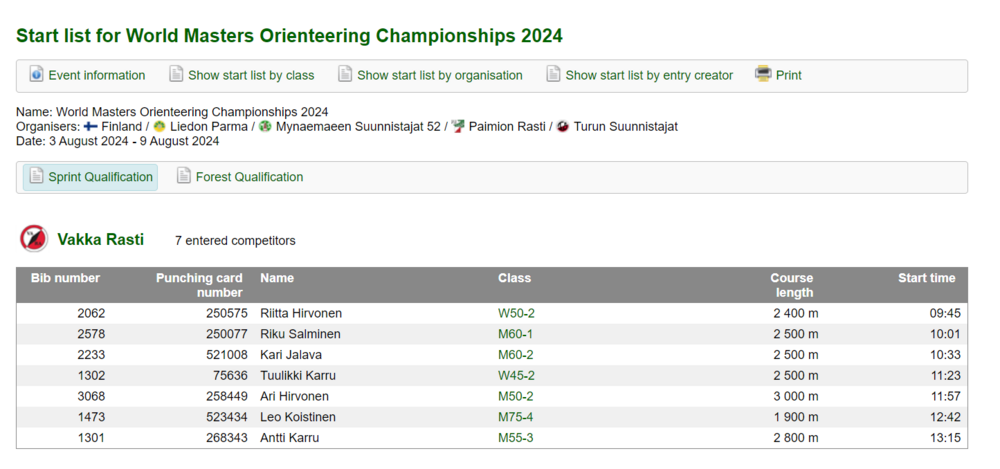The width and height of the screenshot is (1000, 469).
Task: Click the Event information icon
Action: 37,75
